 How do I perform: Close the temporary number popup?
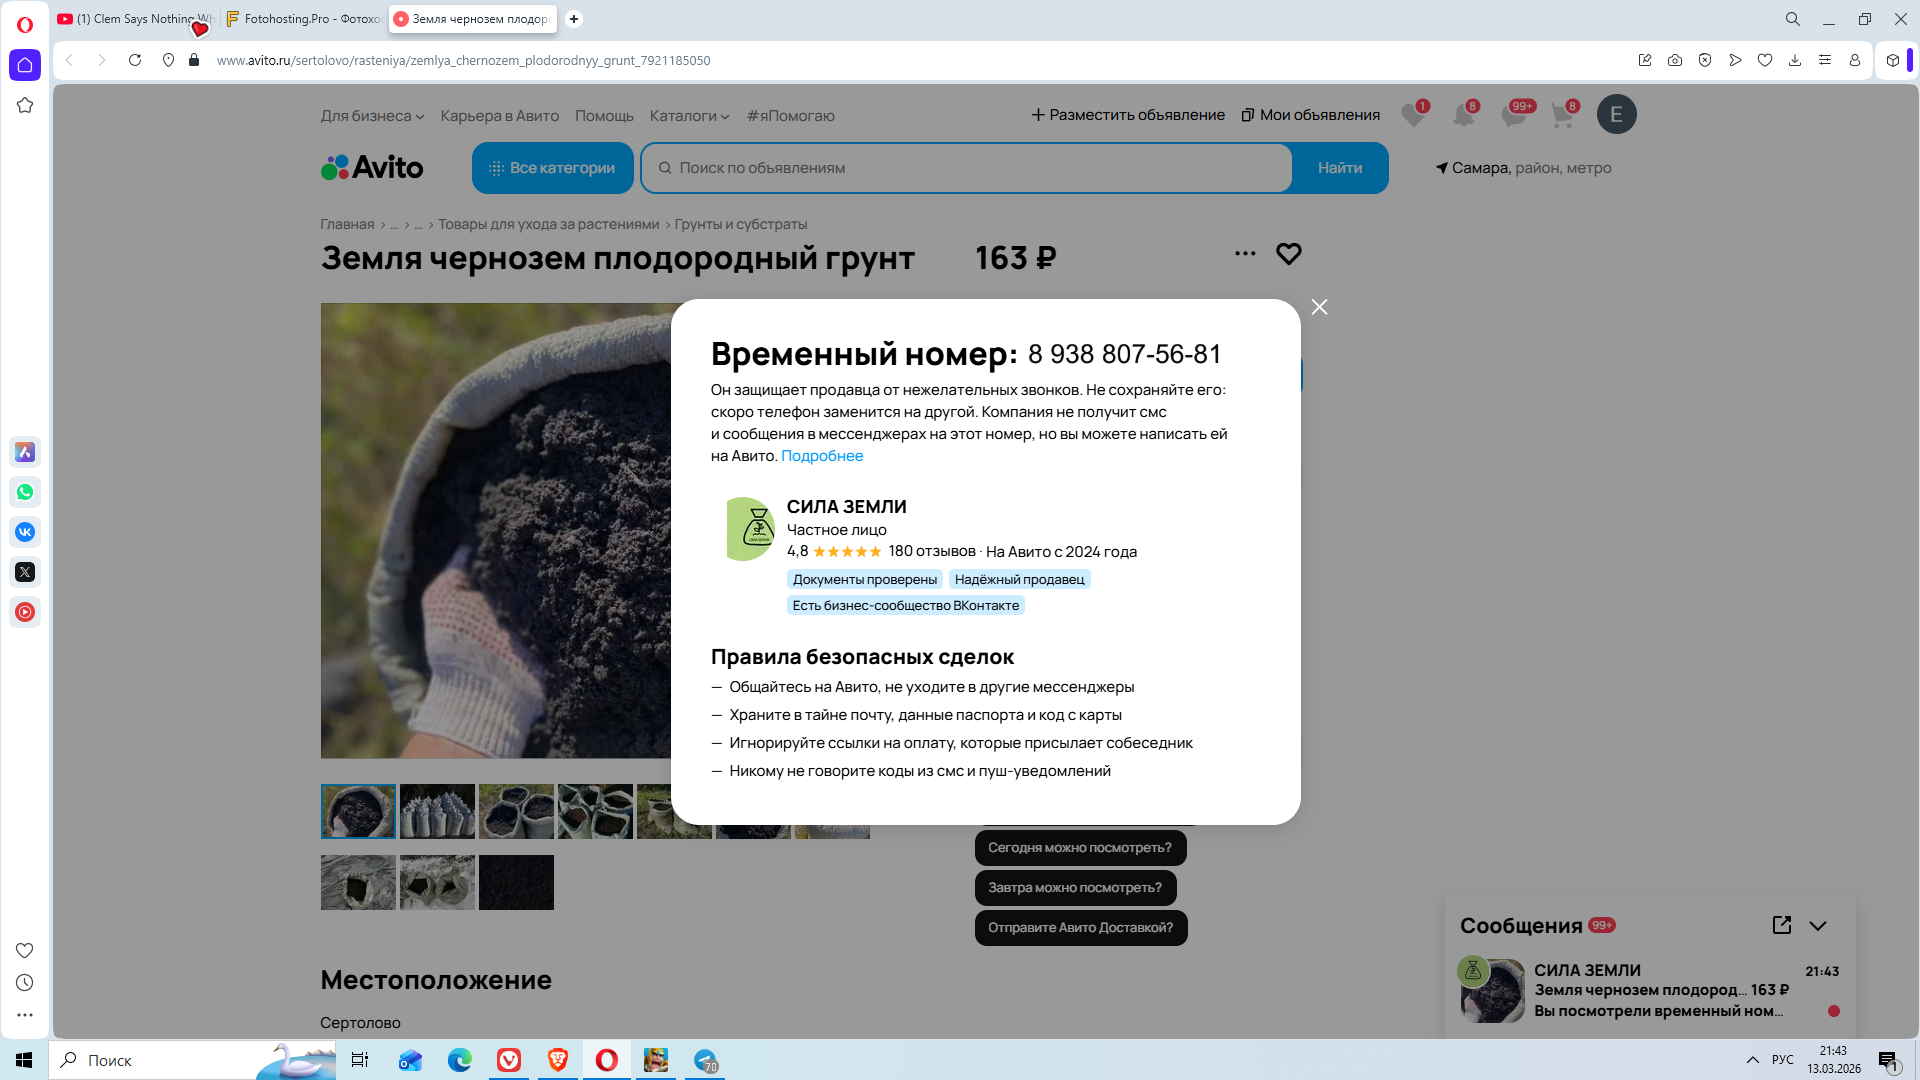pos(1319,307)
